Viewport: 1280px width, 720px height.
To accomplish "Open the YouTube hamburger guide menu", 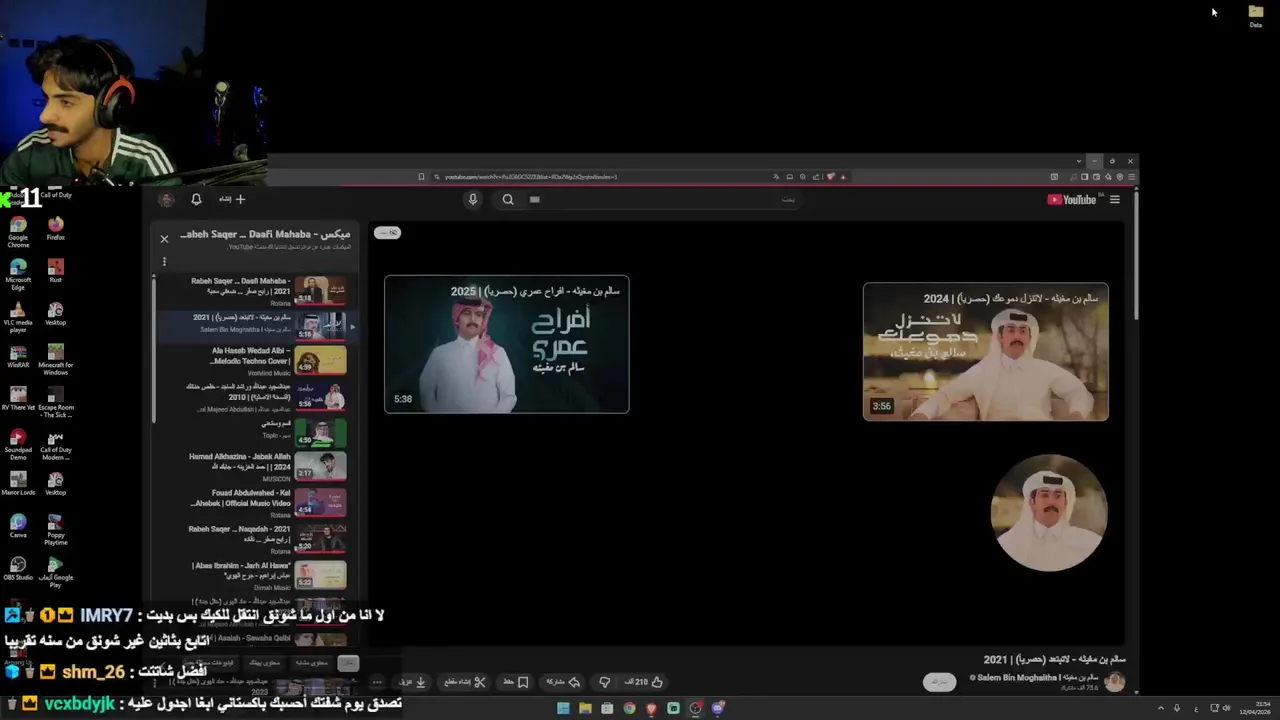I will point(1114,199).
